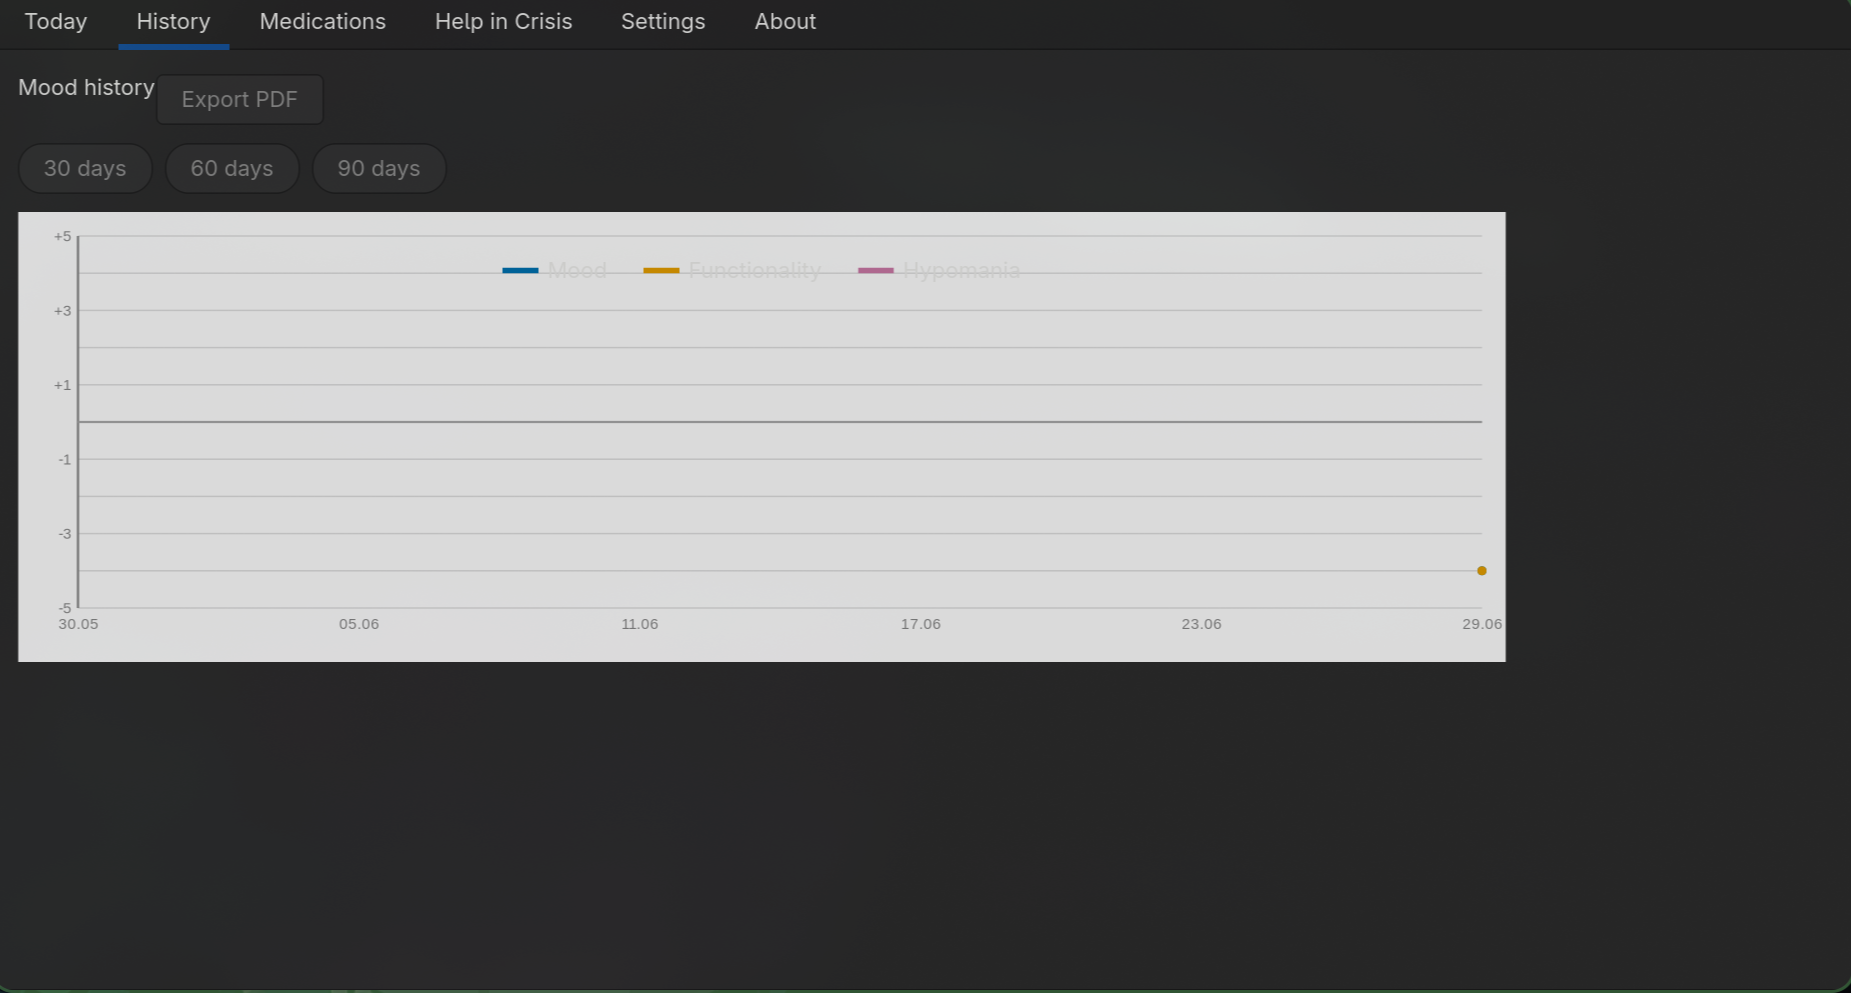Click the -3 axis value

[65, 534]
